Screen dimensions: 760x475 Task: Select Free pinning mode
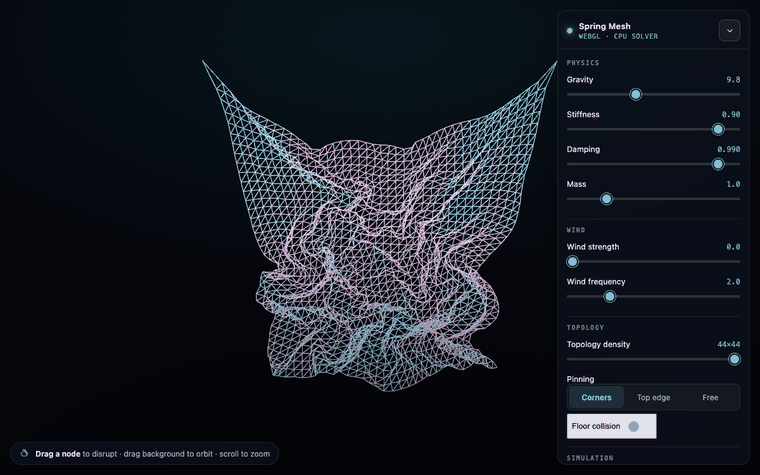(x=710, y=397)
